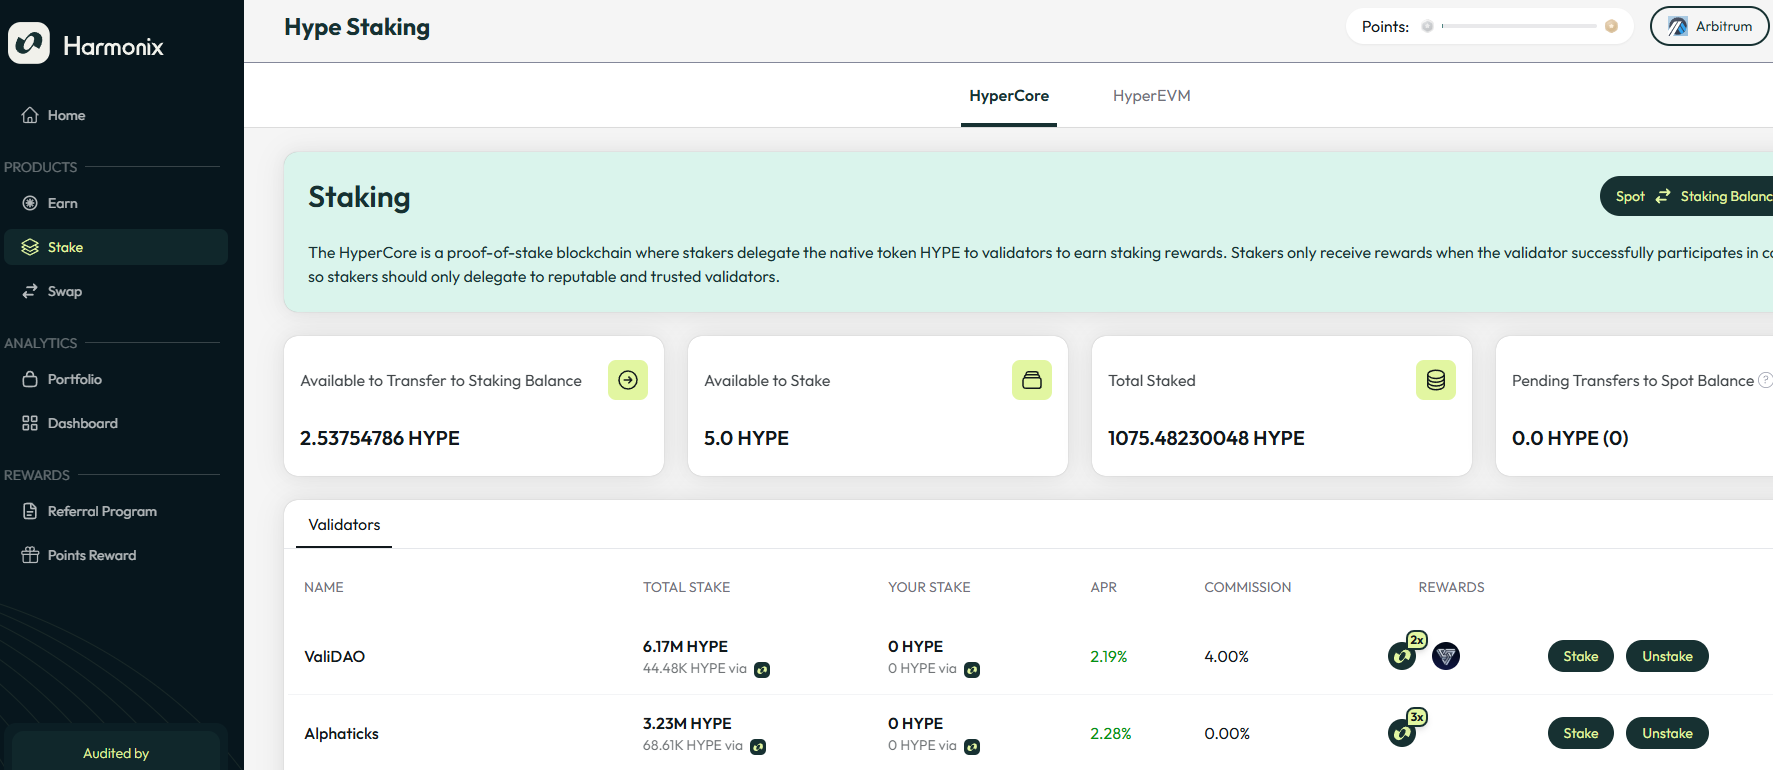This screenshot has width=1773, height=770.
Task: Click the gold points marker icon
Action: [x=1611, y=26]
